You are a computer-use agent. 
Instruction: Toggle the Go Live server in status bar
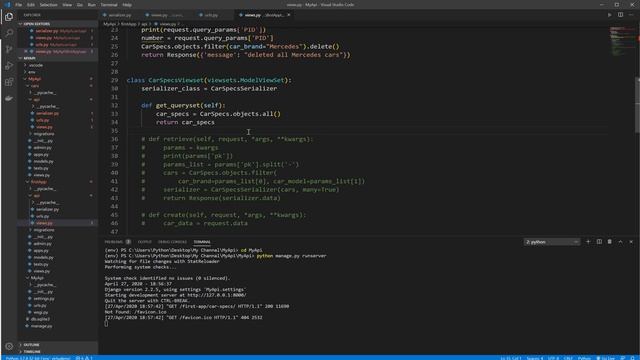(606, 358)
